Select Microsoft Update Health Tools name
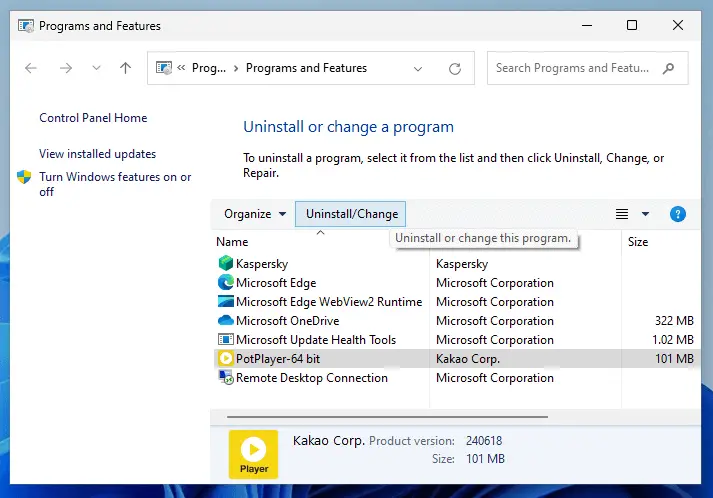Screen dimensions: 713x498 316,340
